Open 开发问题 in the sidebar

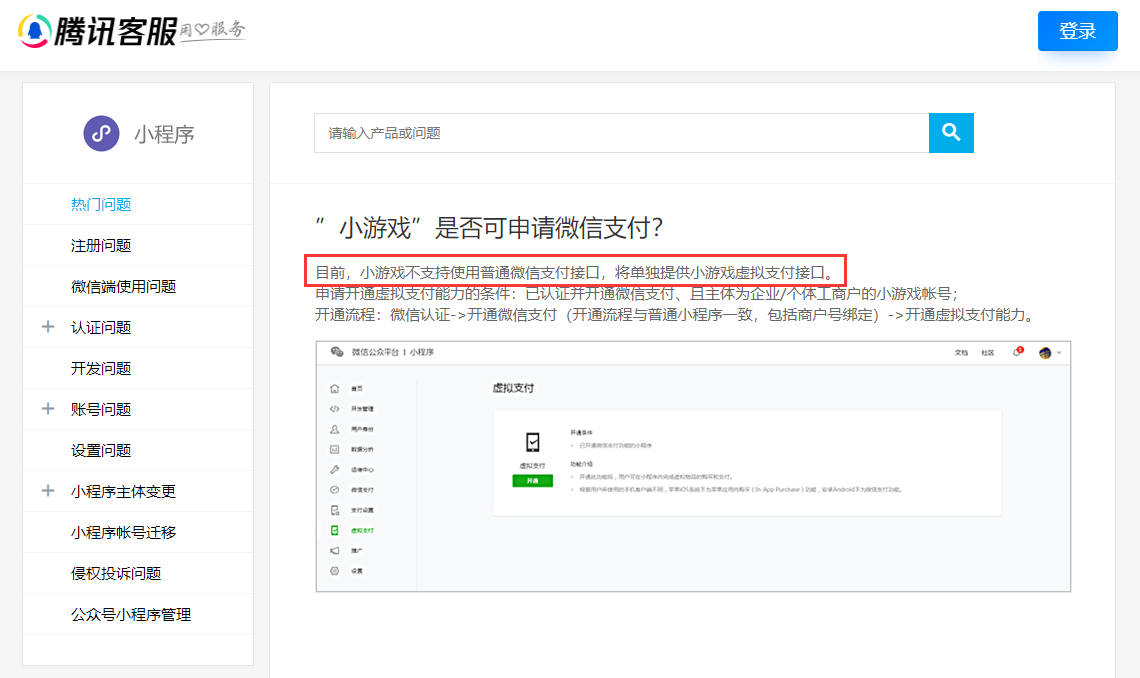(101, 368)
